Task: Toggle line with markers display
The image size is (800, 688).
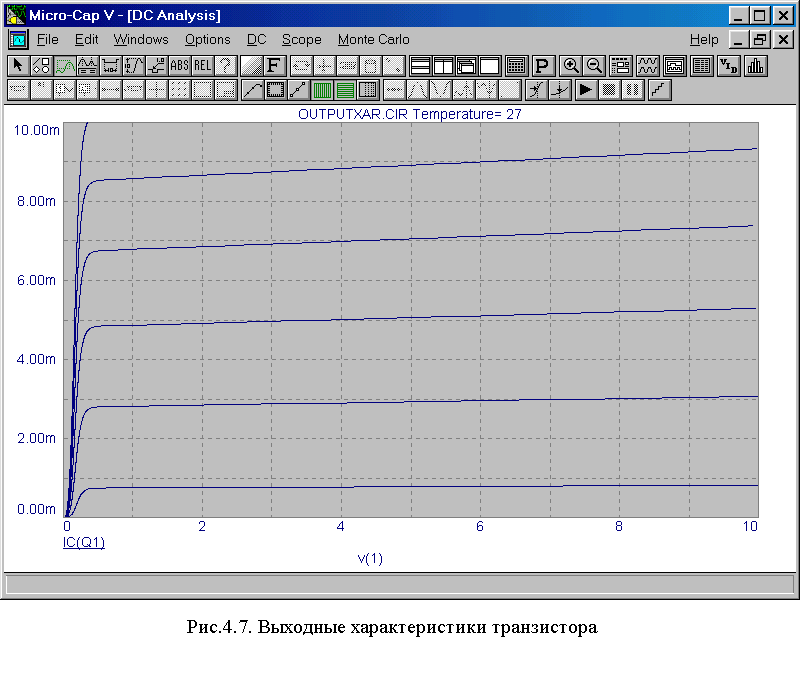Action: (298, 90)
